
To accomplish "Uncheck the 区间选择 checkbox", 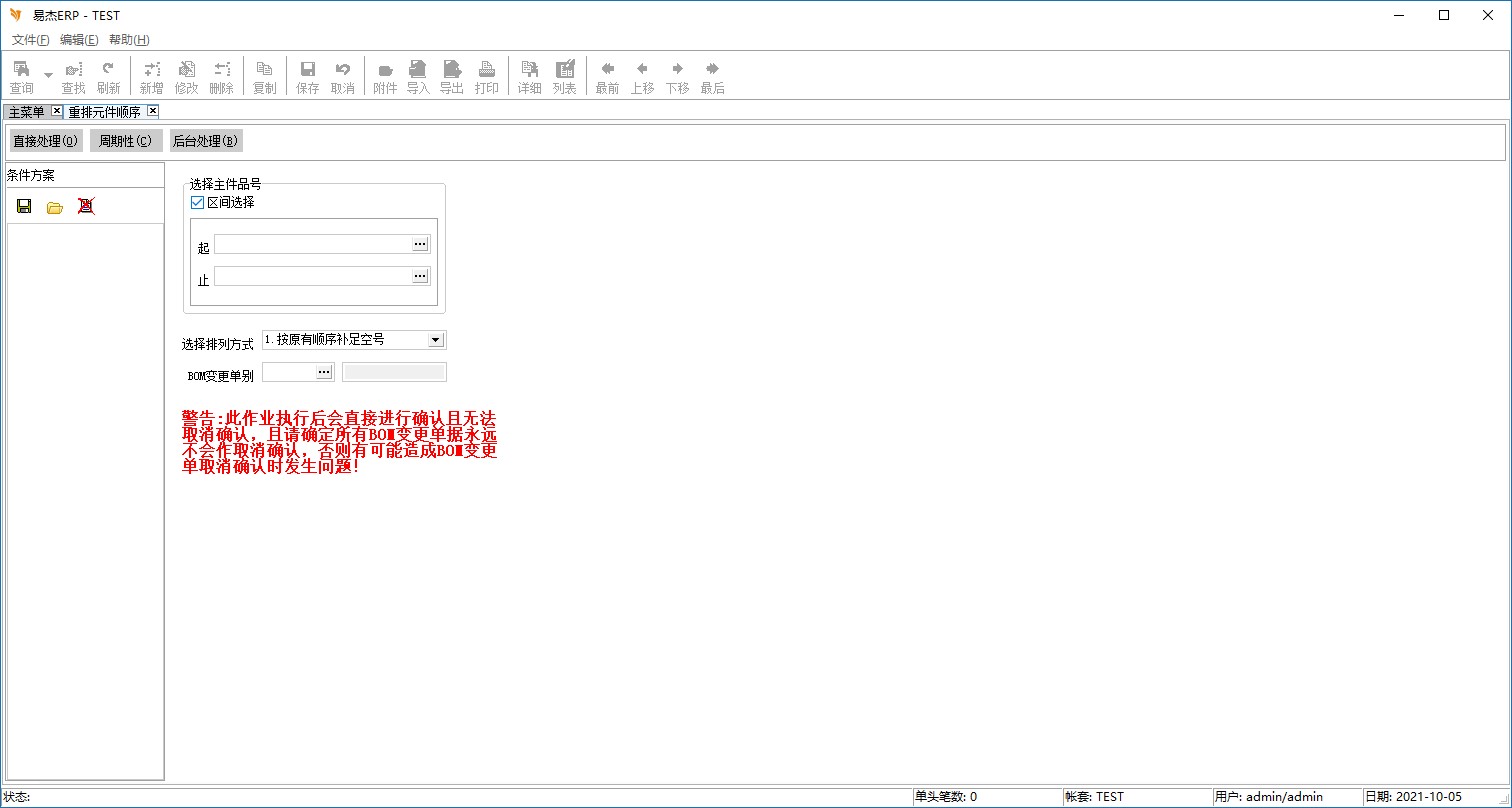I will point(197,202).
